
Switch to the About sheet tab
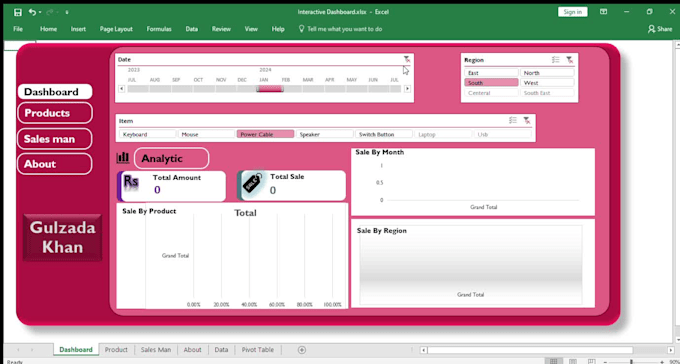point(193,350)
